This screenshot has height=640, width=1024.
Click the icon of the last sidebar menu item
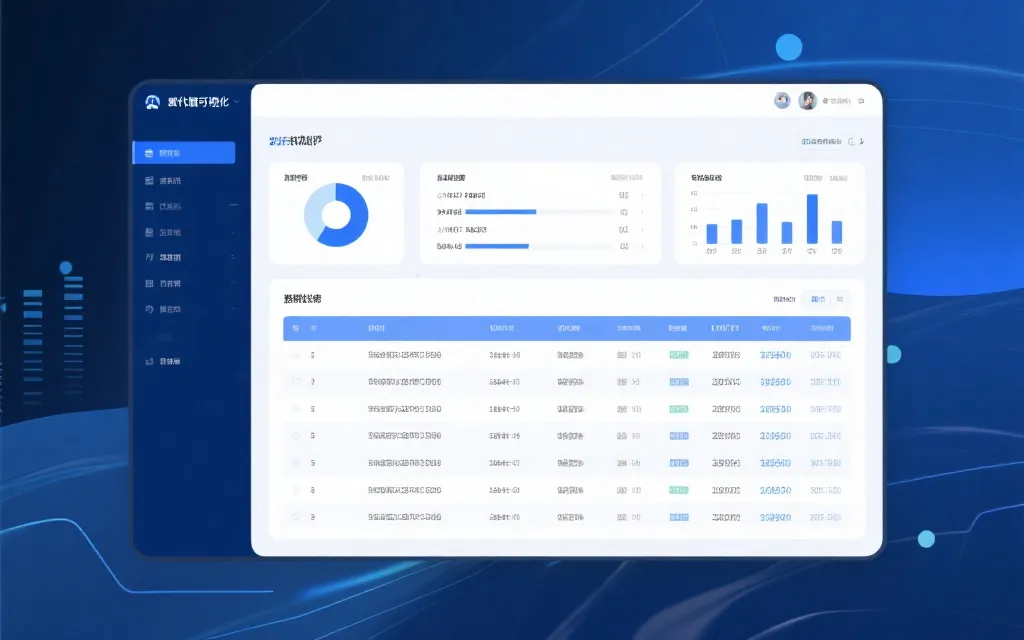point(149,361)
